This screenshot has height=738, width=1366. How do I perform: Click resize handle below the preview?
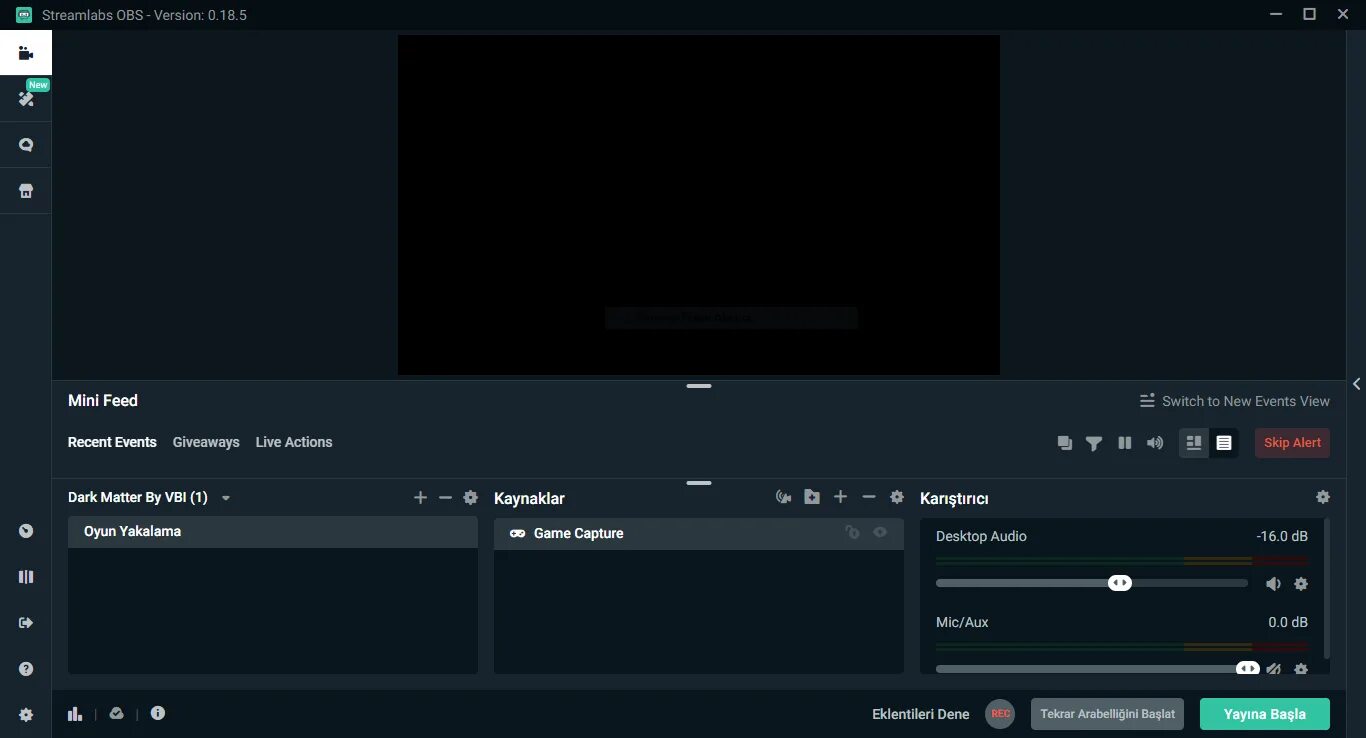[699, 385]
